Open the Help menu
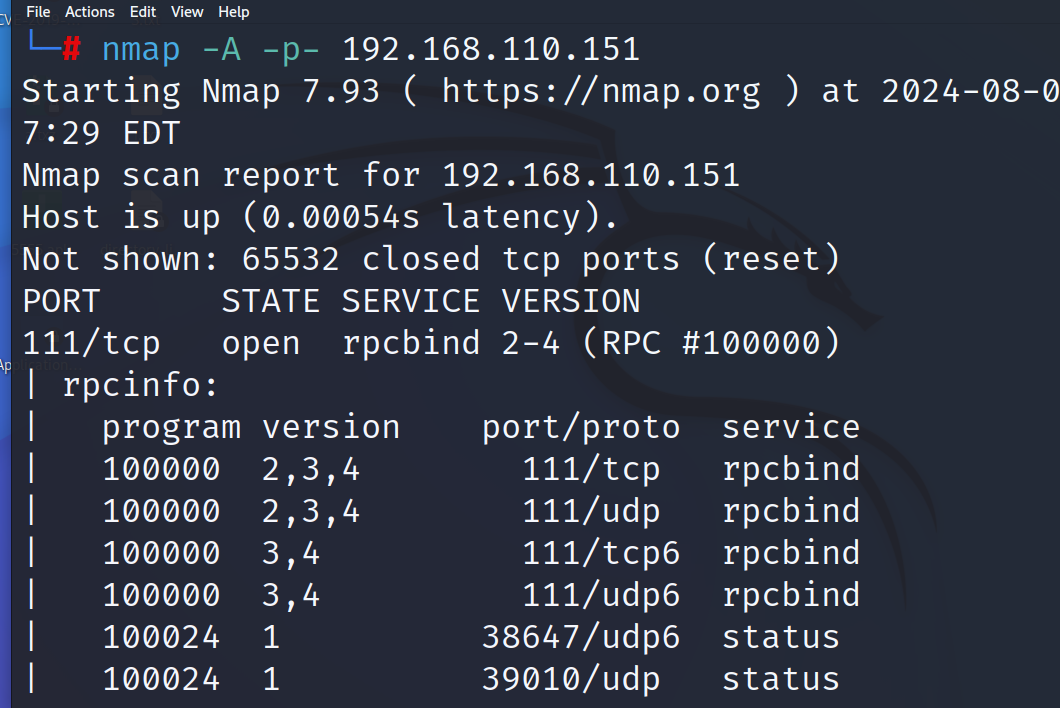The width and height of the screenshot is (1060, 708). pos(234,11)
